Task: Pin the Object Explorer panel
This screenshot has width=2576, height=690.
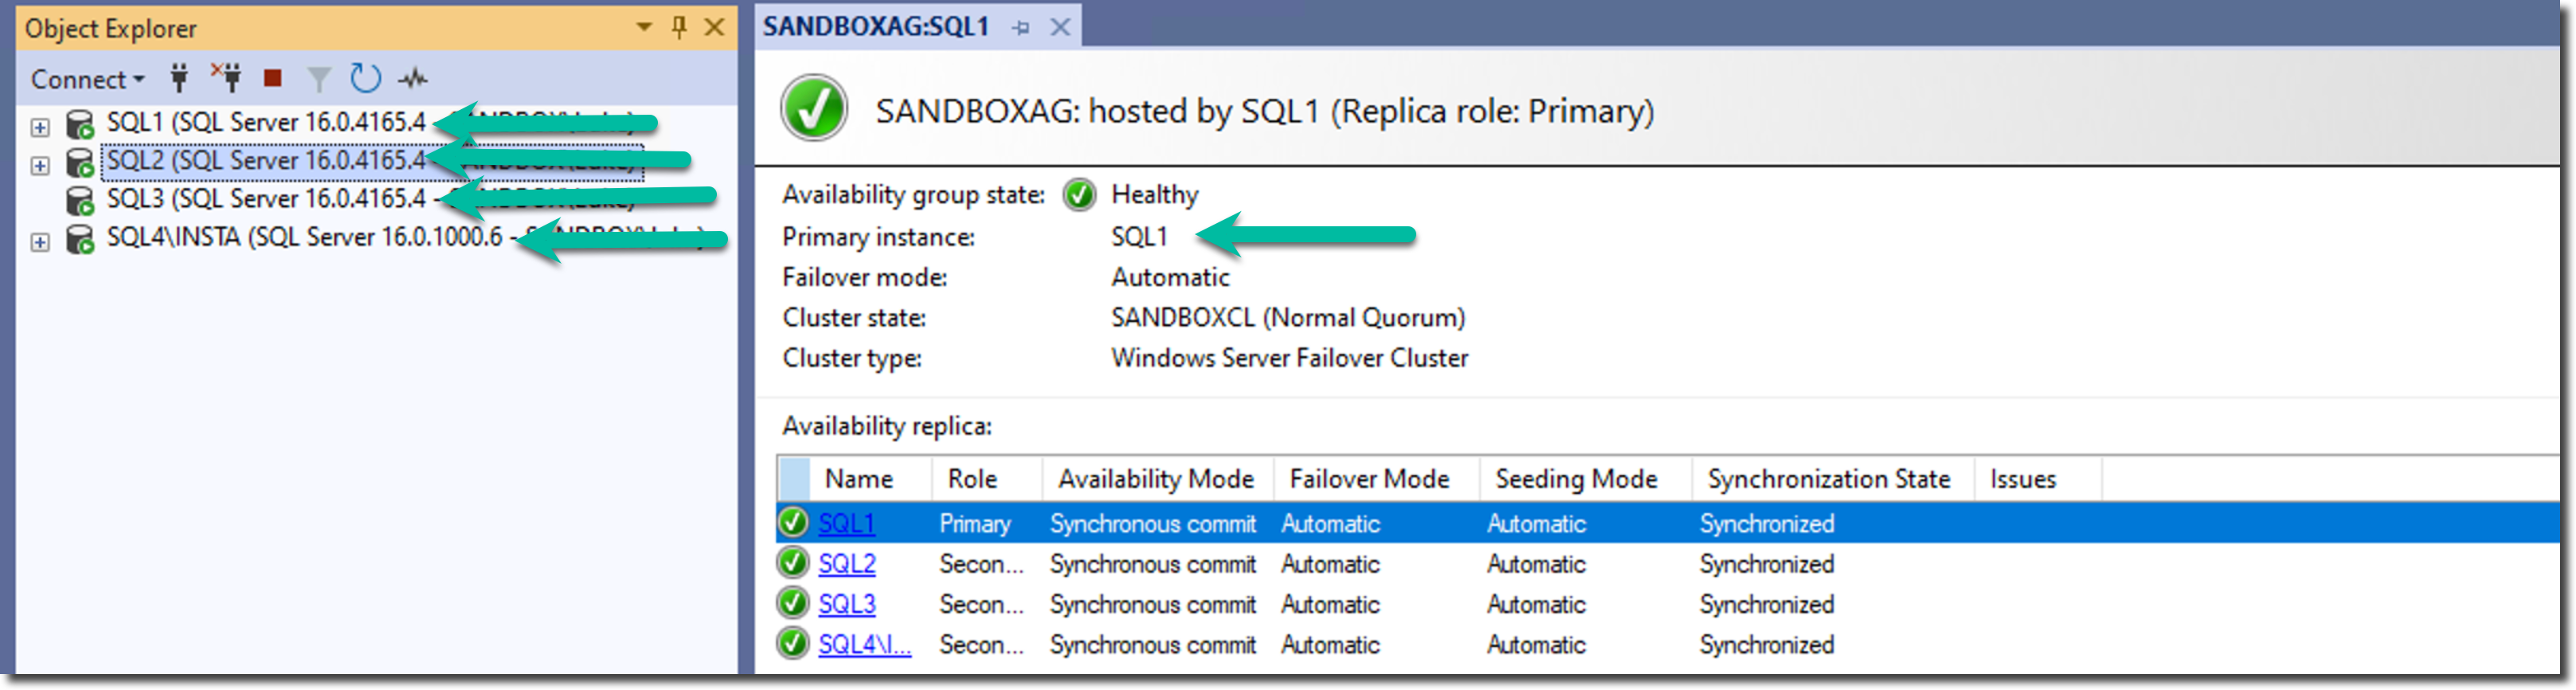Action: 679,27
